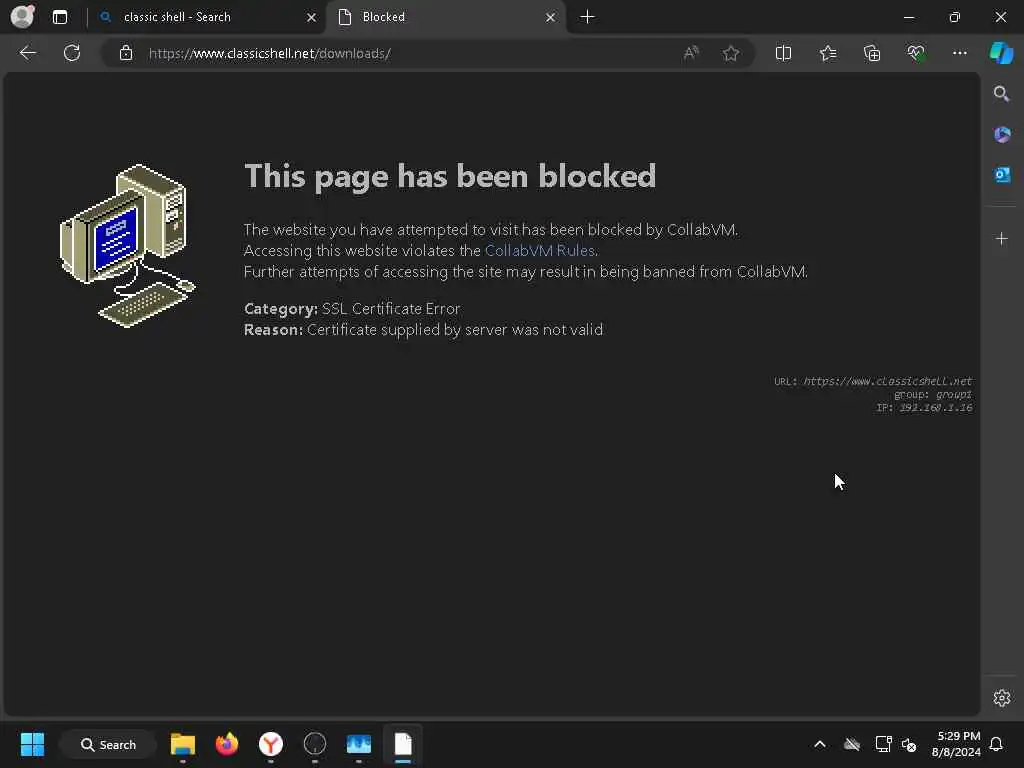Click 'This page has been blocked' heading
The image size is (1024, 768).
(x=450, y=176)
